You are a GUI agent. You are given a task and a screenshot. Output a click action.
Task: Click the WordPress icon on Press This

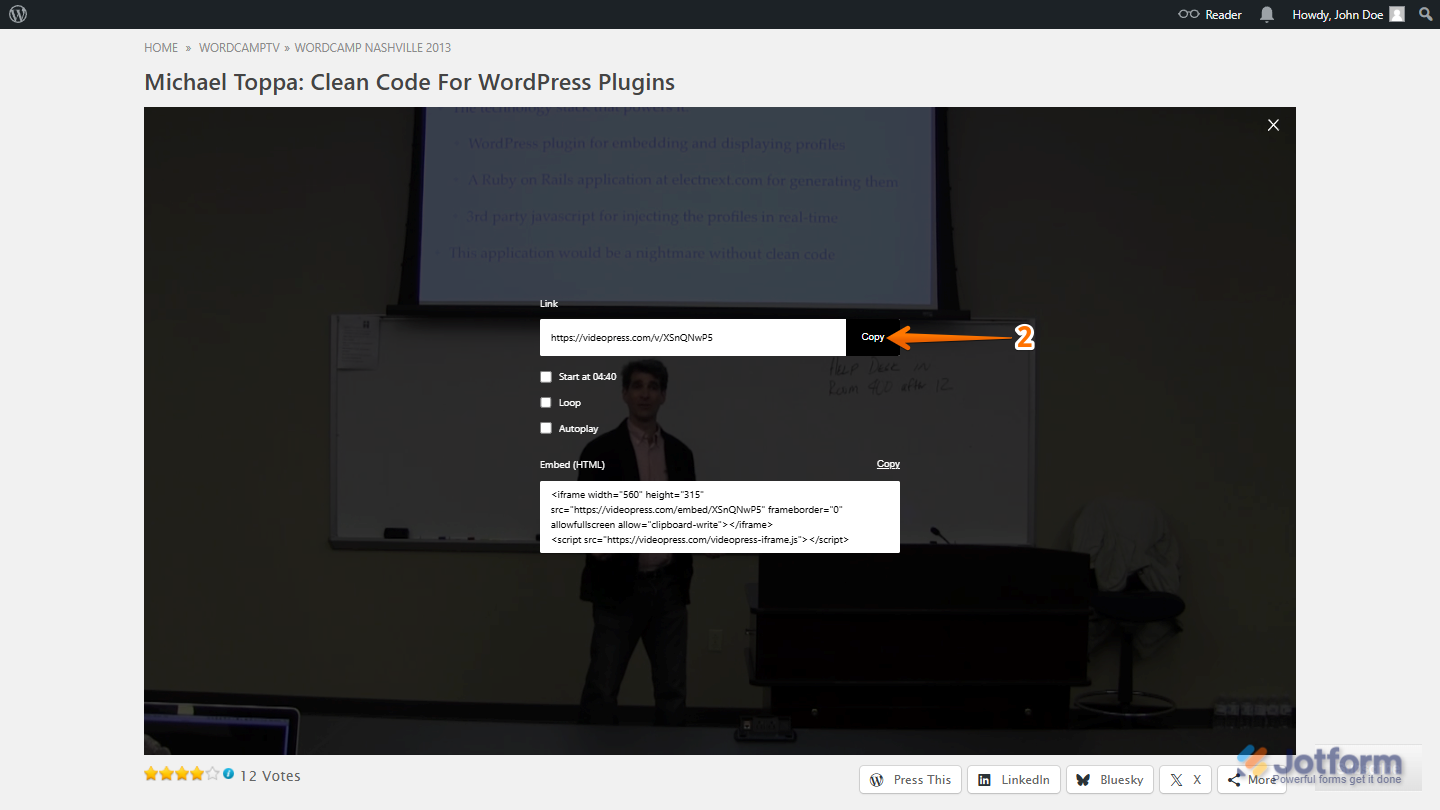click(x=877, y=779)
